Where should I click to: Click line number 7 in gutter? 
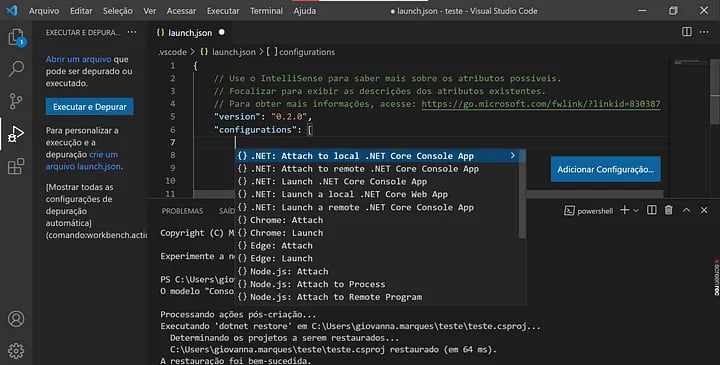172,142
